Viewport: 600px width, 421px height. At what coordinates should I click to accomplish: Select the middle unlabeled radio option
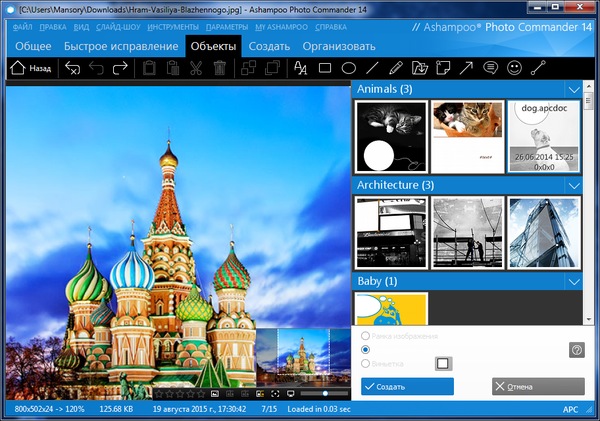(366, 349)
